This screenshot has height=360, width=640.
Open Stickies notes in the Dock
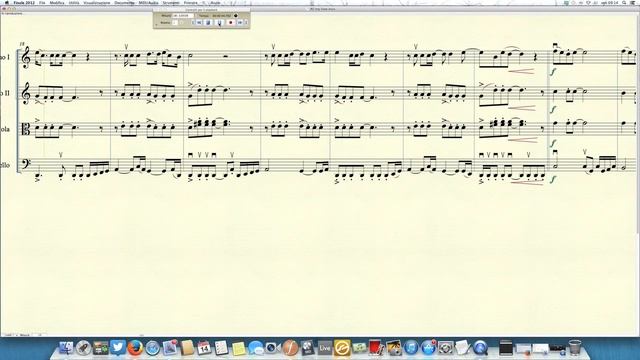pyautogui.click(x=239, y=348)
